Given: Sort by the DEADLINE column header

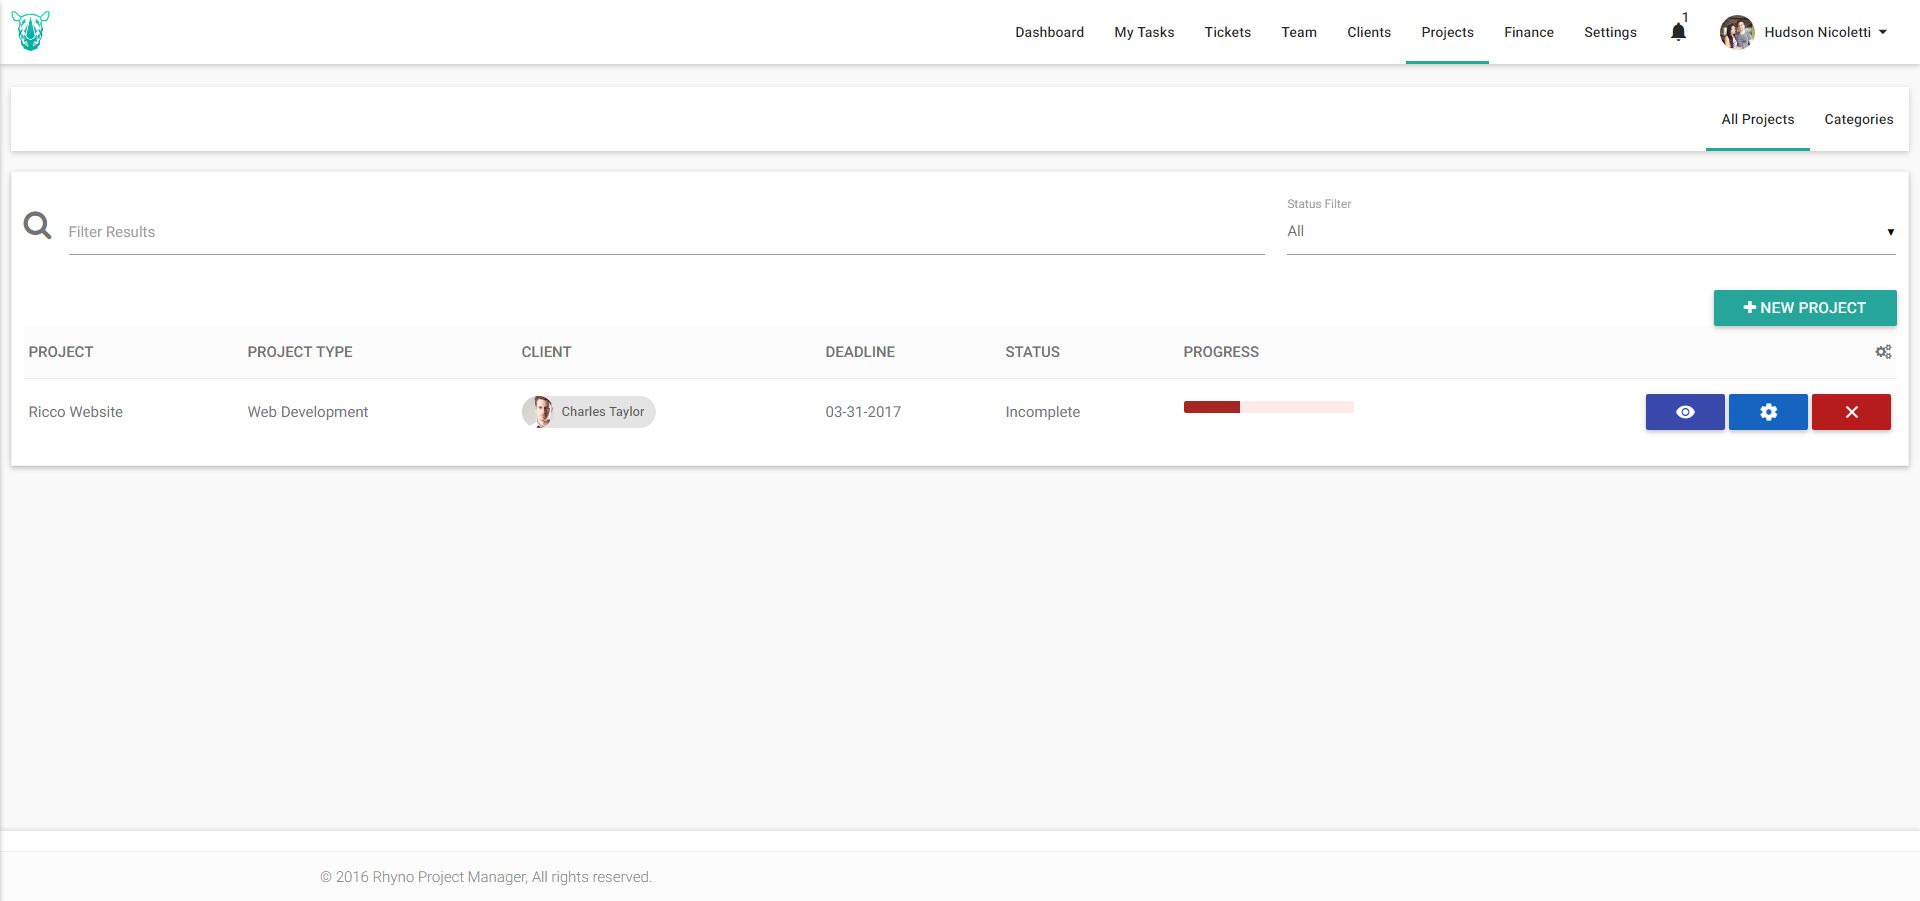Looking at the screenshot, I should pos(860,352).
